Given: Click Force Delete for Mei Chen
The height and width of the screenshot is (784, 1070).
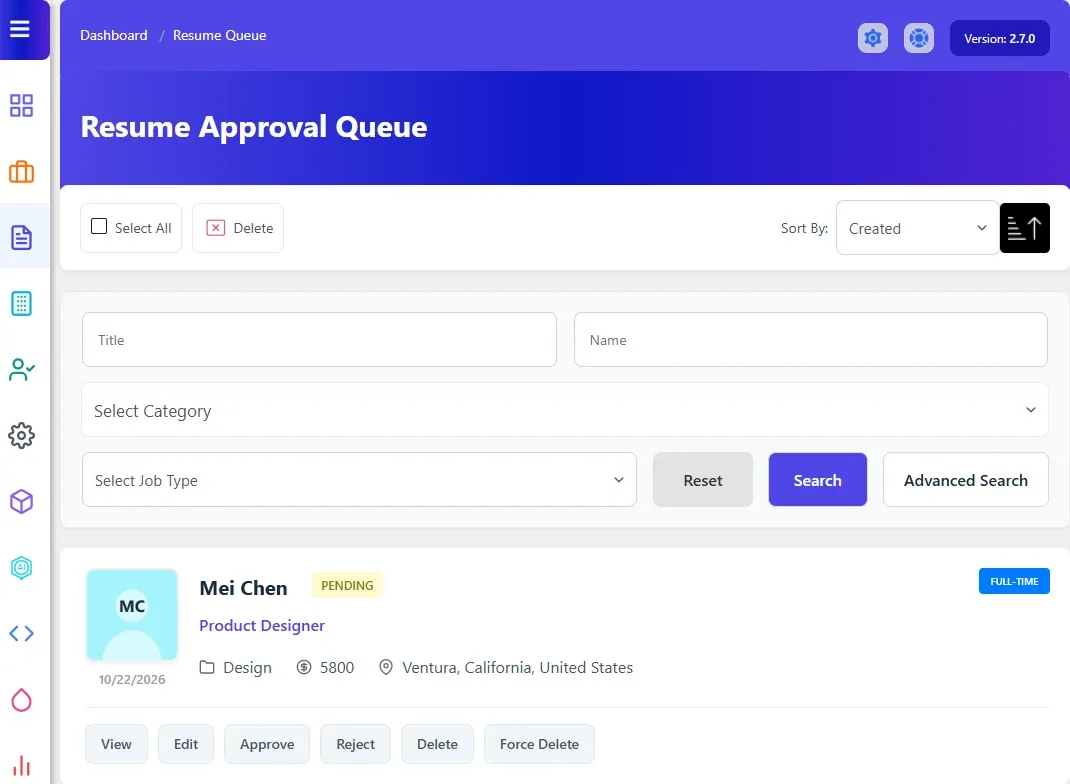Looking at the screenshot, I should [x=539, y=744].
